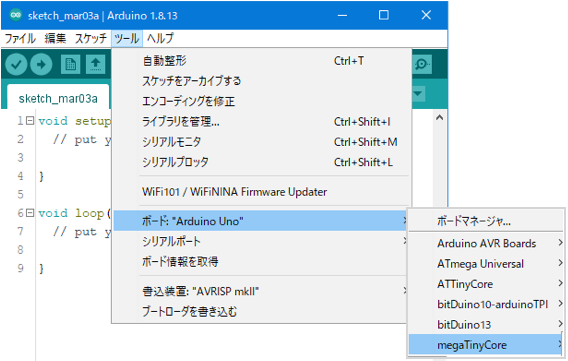Close the Arduino window
Viewport: 568px width, 361px height.
pyautogui.click(x=426, y=15)
